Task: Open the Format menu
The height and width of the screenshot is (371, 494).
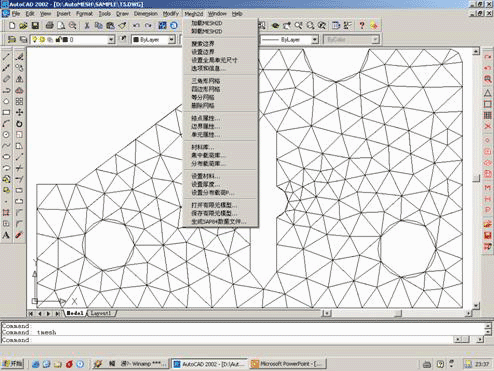Action: (x=84, y=14)
